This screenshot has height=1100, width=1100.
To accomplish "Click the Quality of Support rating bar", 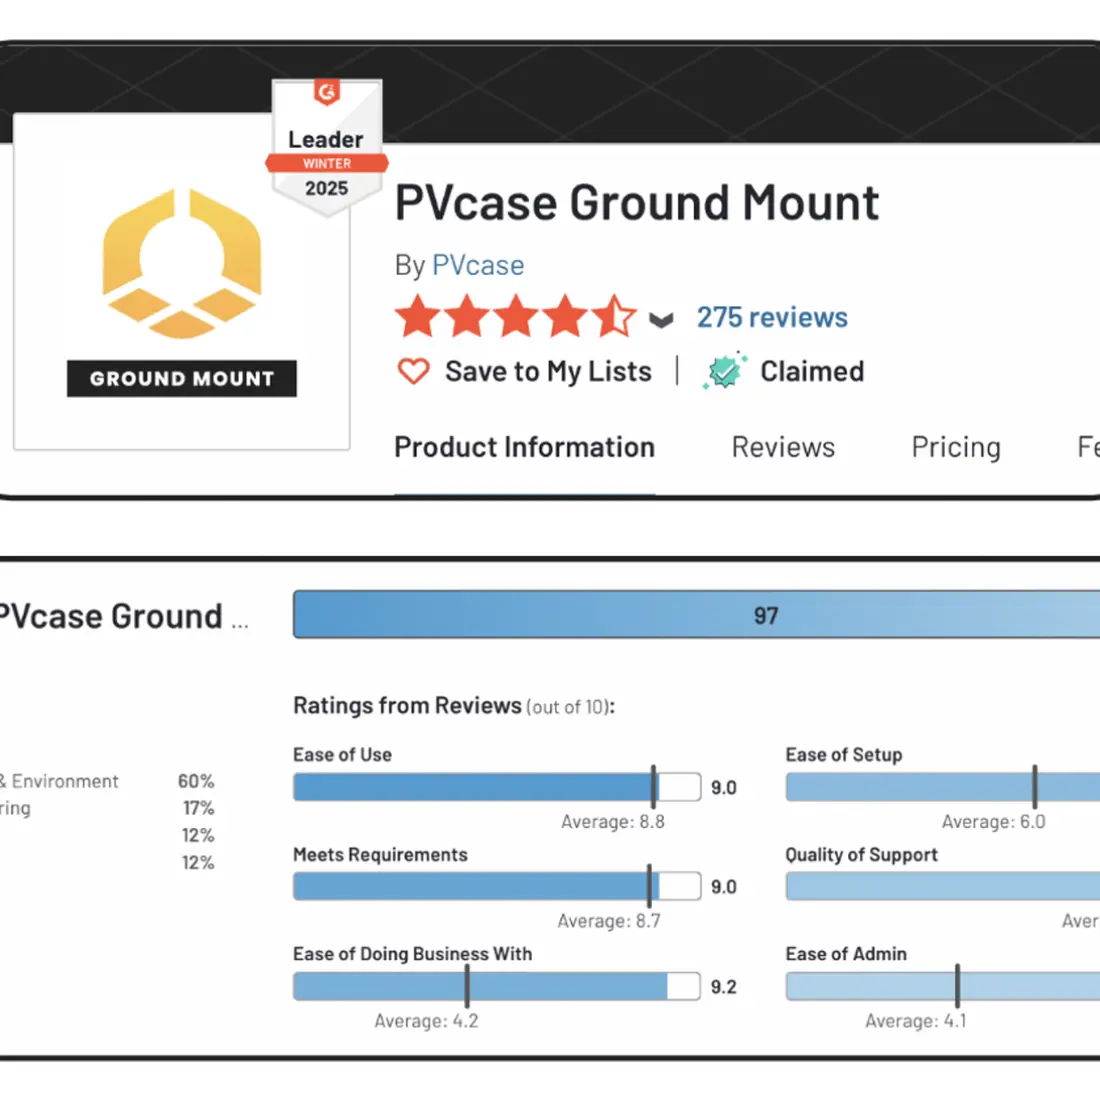I will (x=943, y=886).
